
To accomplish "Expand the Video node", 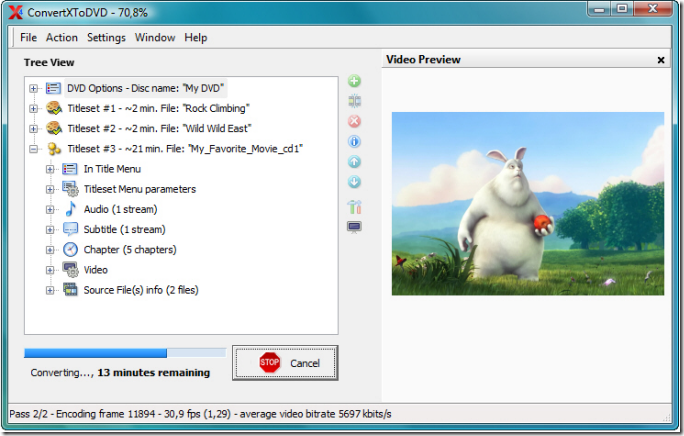I will coord(50,270).
